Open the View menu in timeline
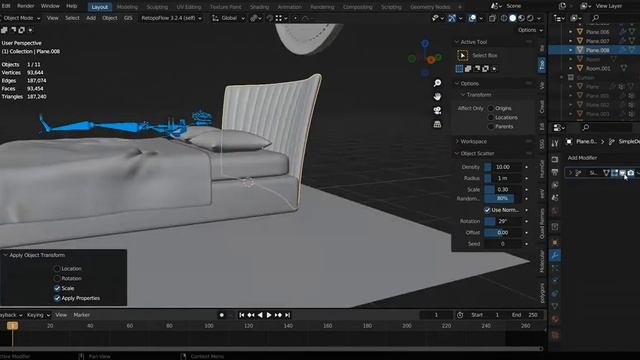 (61, 315)
